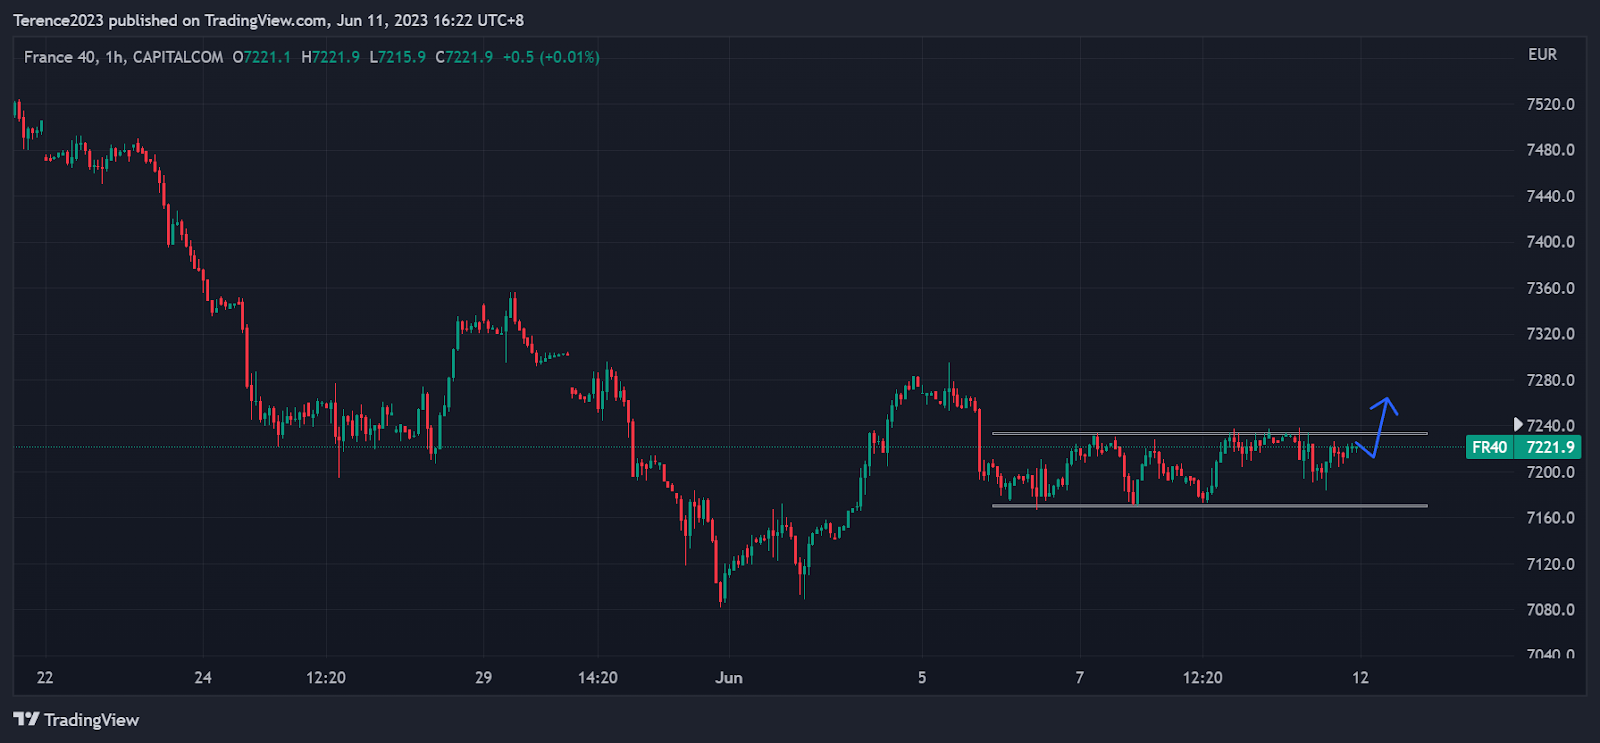Click the upper horizontal resistance line
Image resolution: width=1600 pixels, height=743 pixels.
pos(1209,433)
